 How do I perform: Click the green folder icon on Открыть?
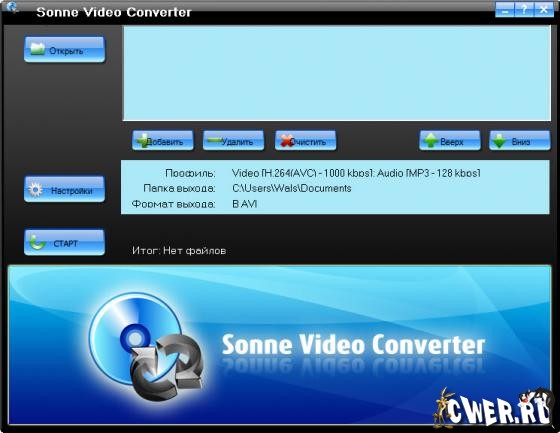click(37, 49)
